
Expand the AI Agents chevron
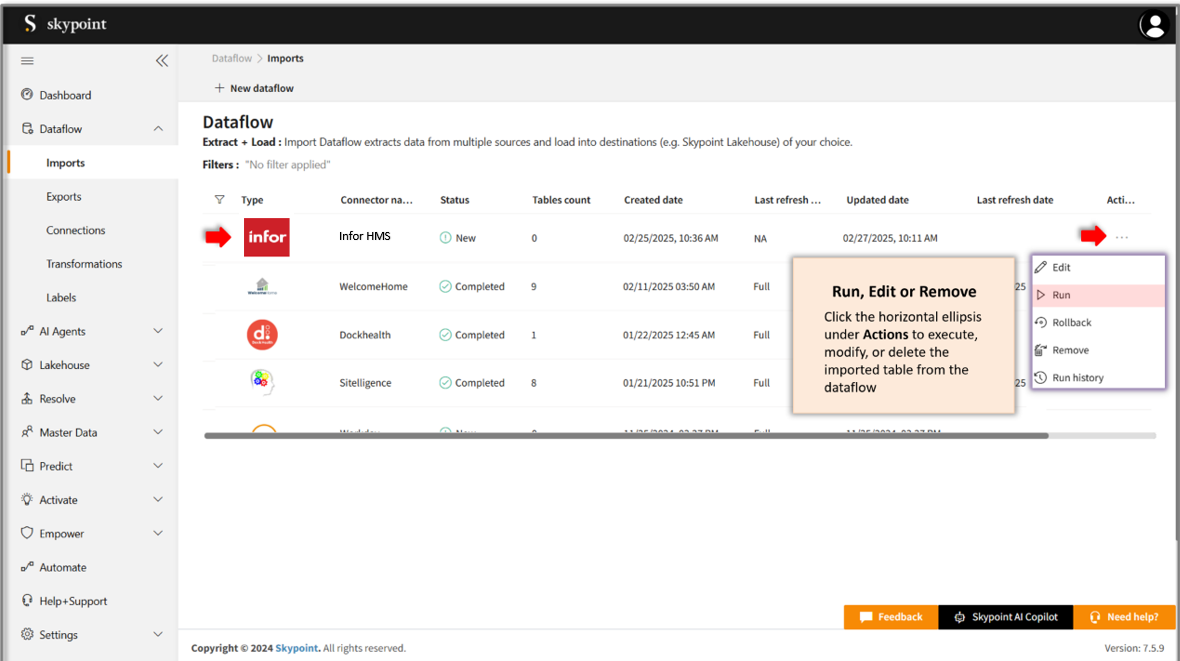158,330
